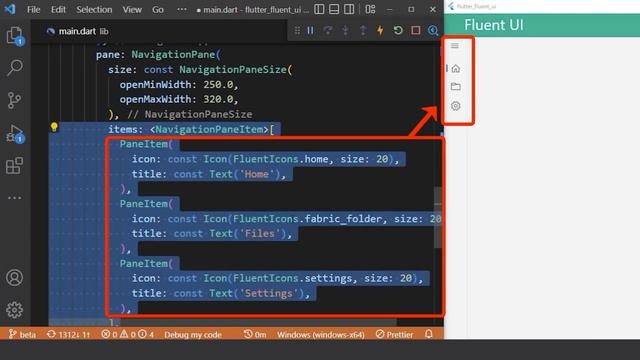Click the Debug my code status item
The image size is (640, 360).
193,335
